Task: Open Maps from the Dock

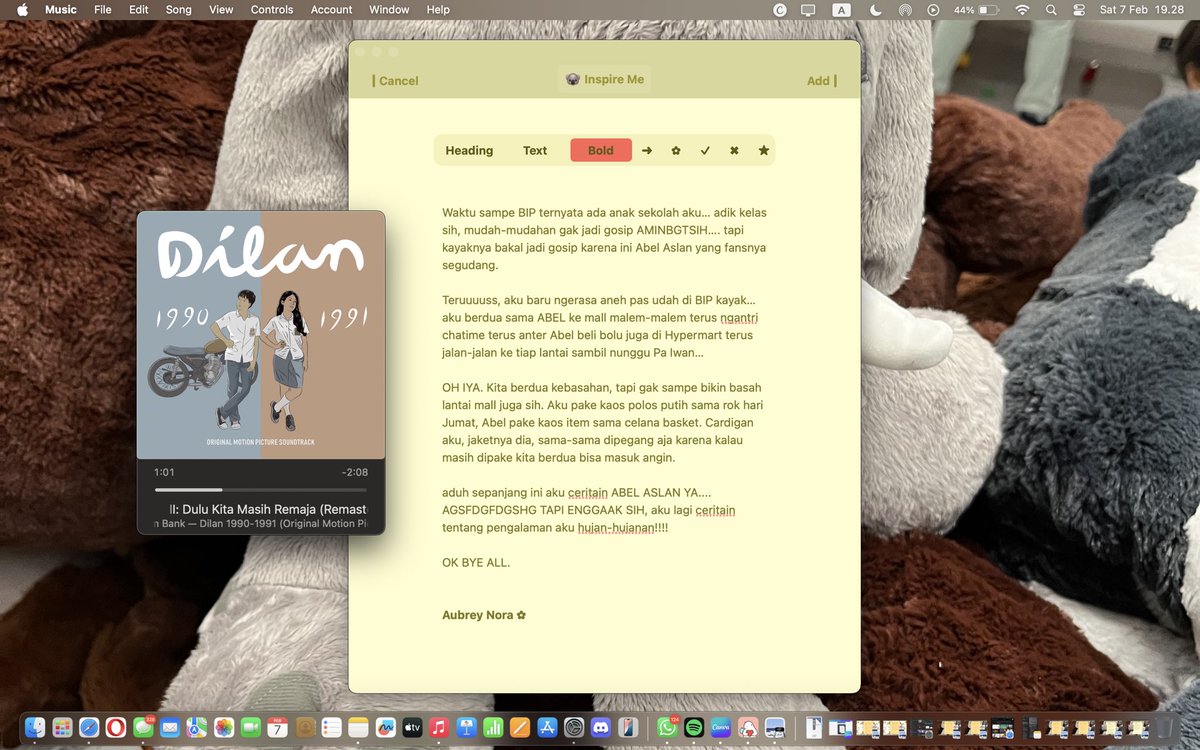Action: pyautogui.click(x=197, y=728)
